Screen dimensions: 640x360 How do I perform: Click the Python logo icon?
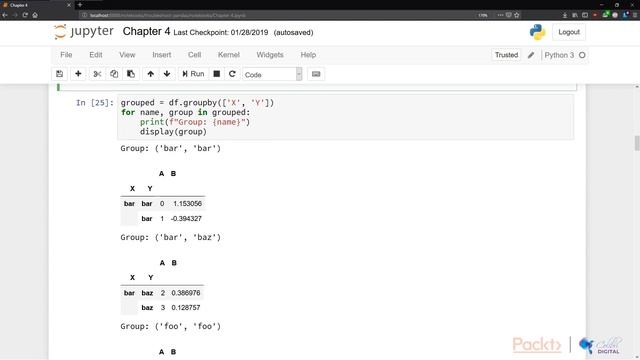click(x=537, y=32)
